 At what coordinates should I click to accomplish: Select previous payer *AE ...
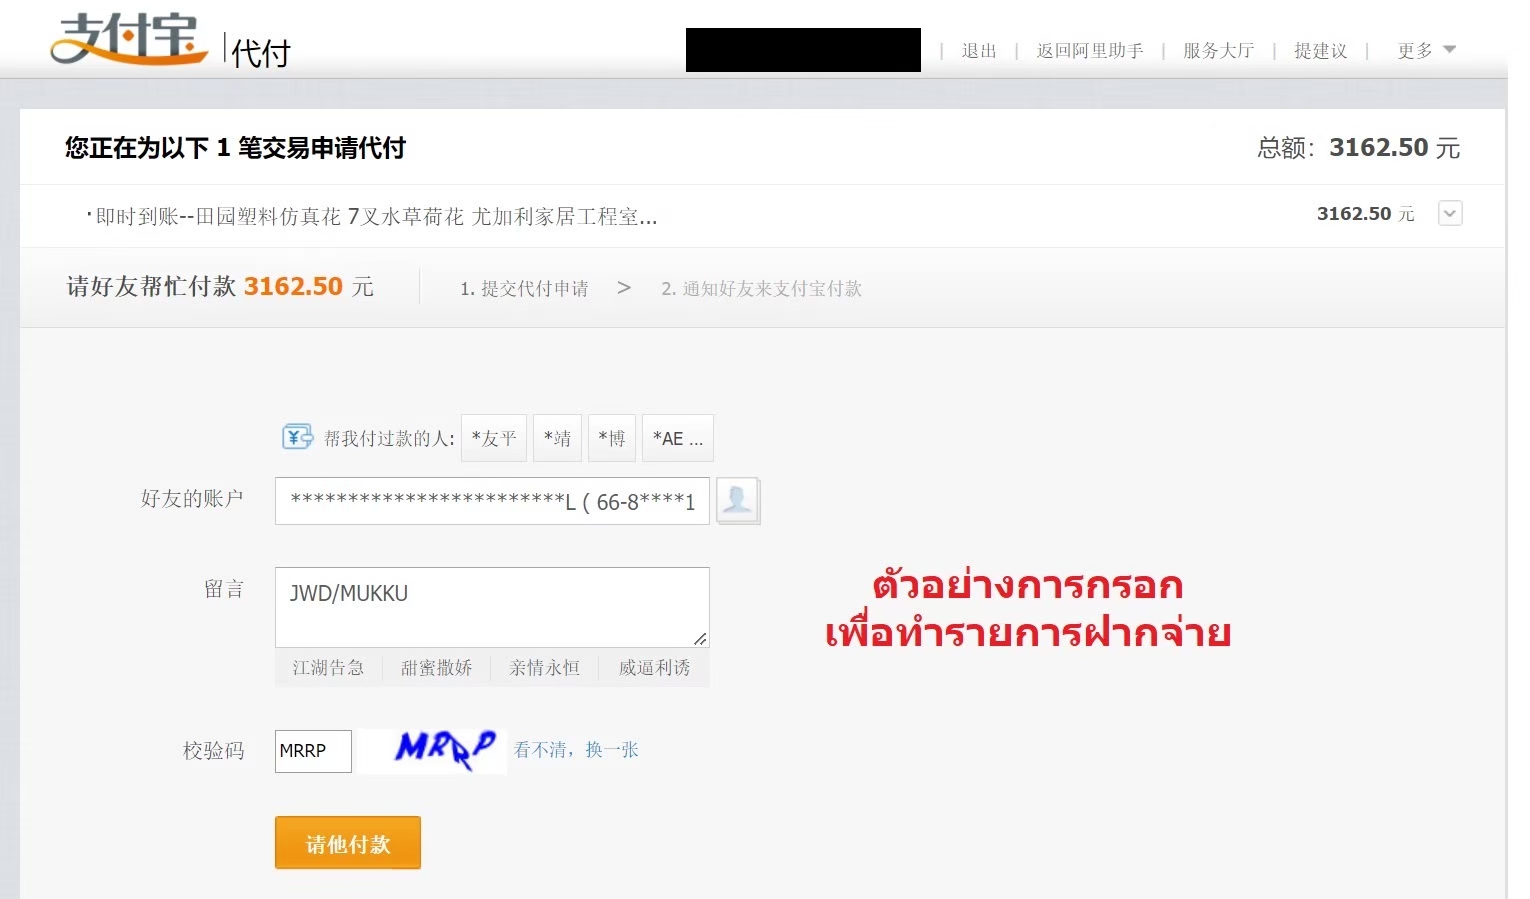[677, 438]
